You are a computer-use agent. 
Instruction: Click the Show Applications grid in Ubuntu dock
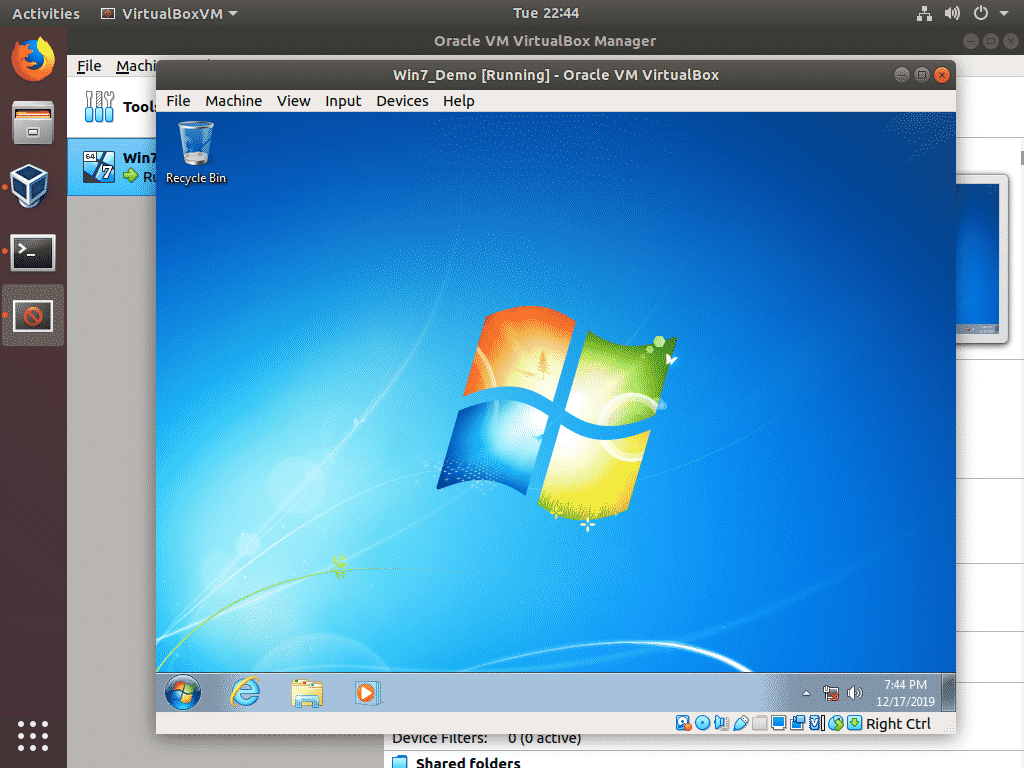click(x=33, y=735)
